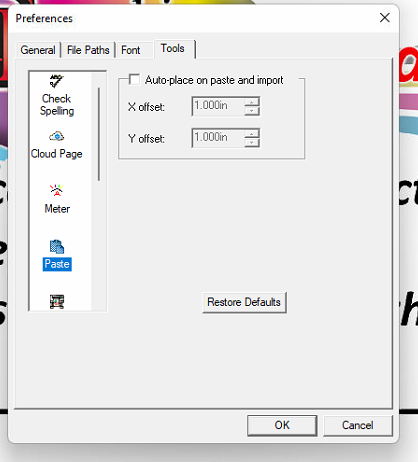Screen dimensions: 418x462
Task: Click the X offset input field
Action: [218, 106]
